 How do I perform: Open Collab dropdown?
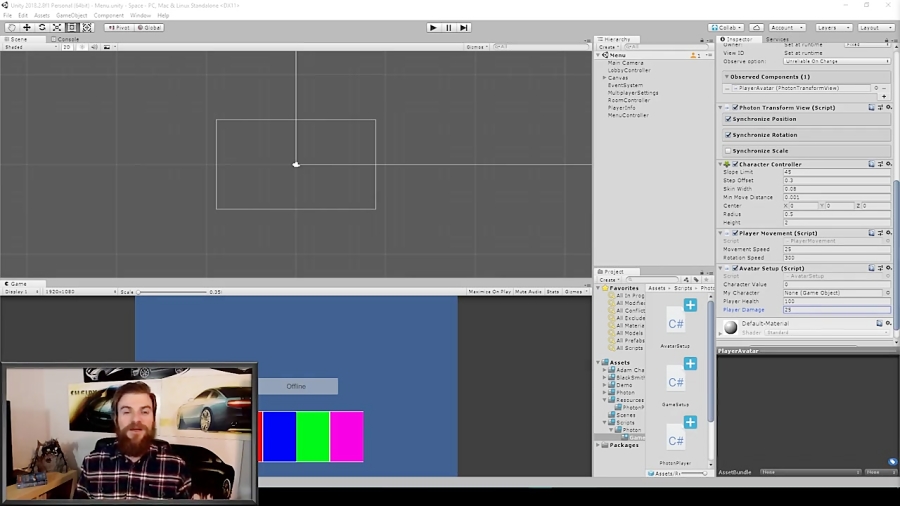click(x=727, y=28)
